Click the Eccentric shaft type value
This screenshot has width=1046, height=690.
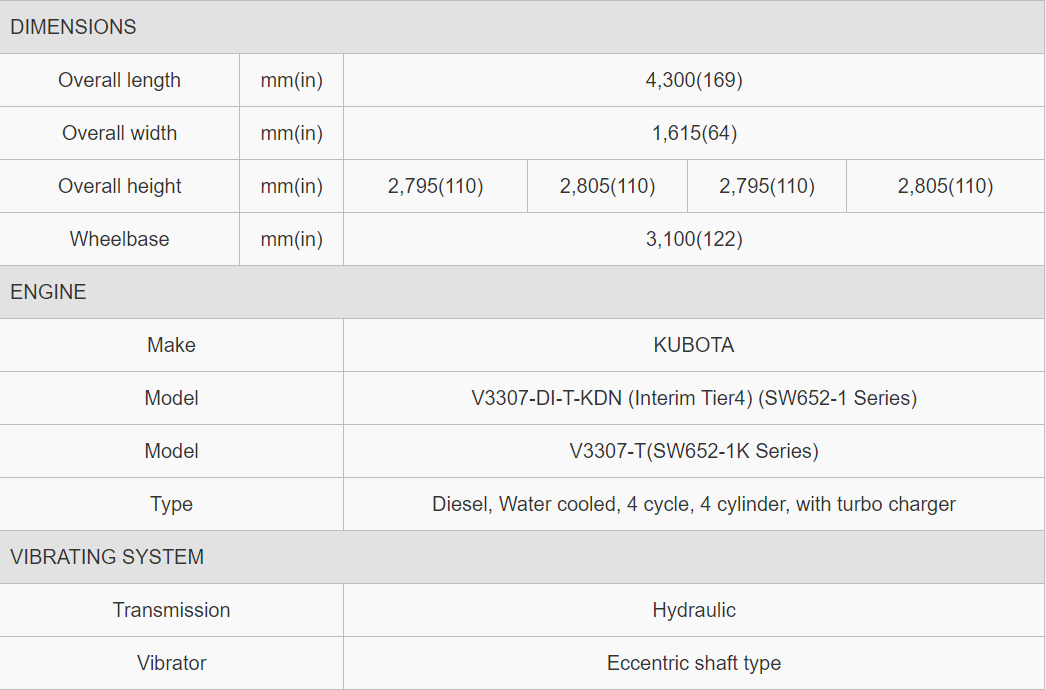[x=694, y=663]
